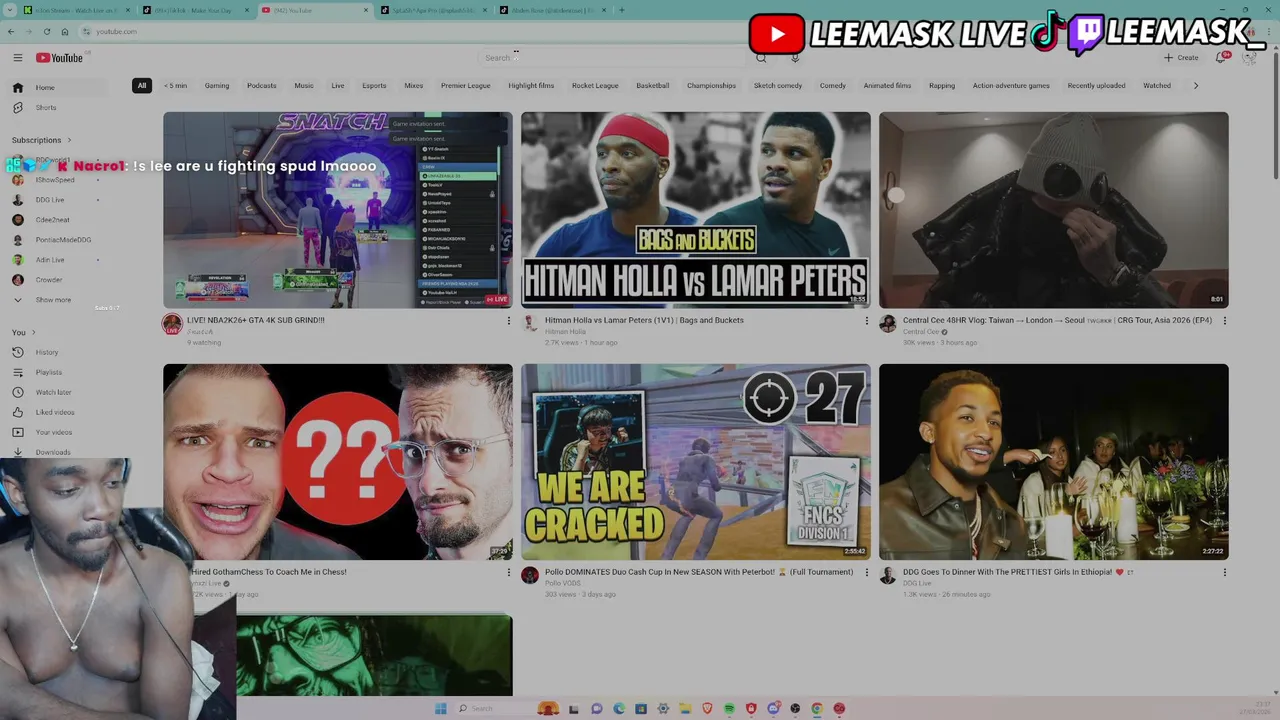This screenshot has height=720, width=1280.
Task: Show more filter chips with right arrow
Action: tap(1196, 85)
